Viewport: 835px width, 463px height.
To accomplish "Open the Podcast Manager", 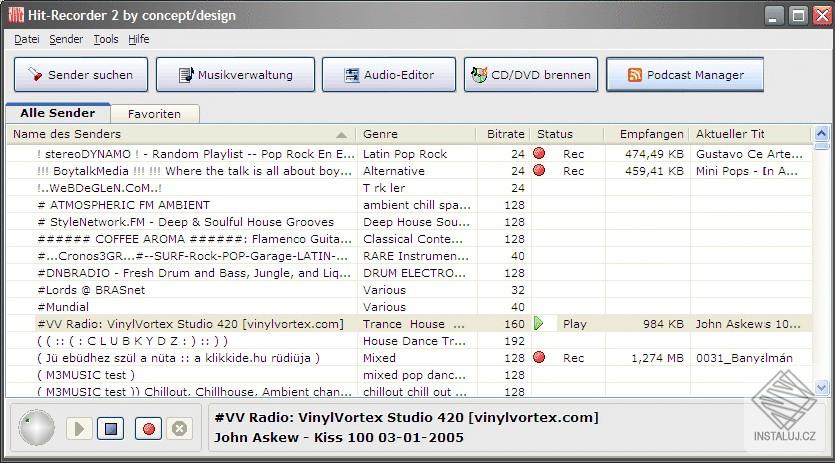I will (x=685, y=75).
